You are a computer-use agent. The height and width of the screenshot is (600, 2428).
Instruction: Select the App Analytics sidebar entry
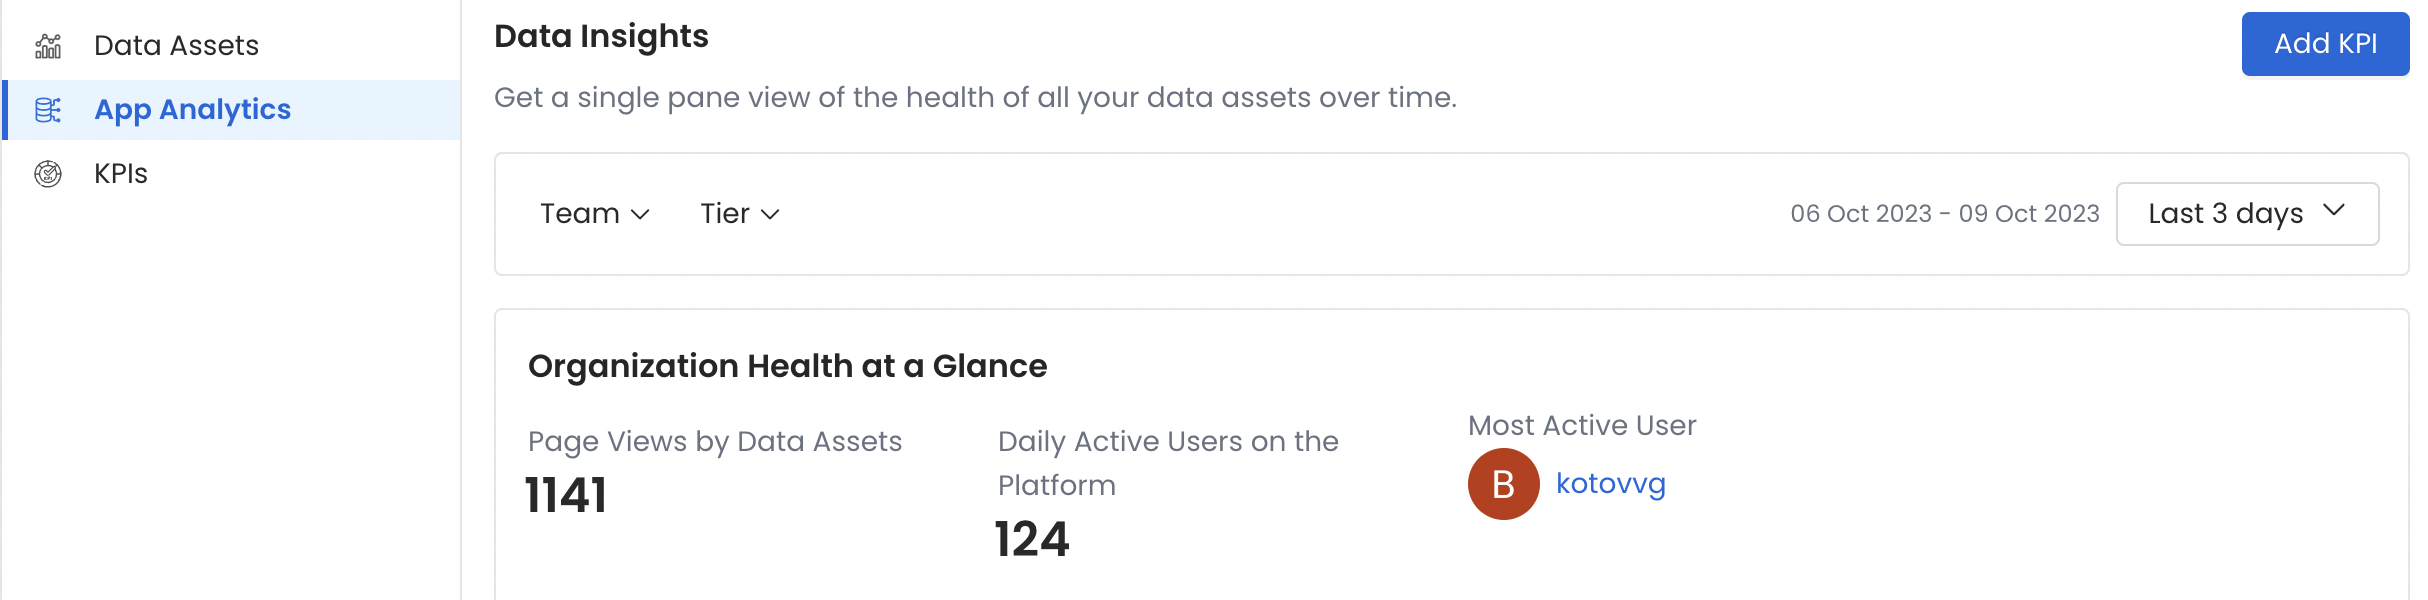click(192, 110)
